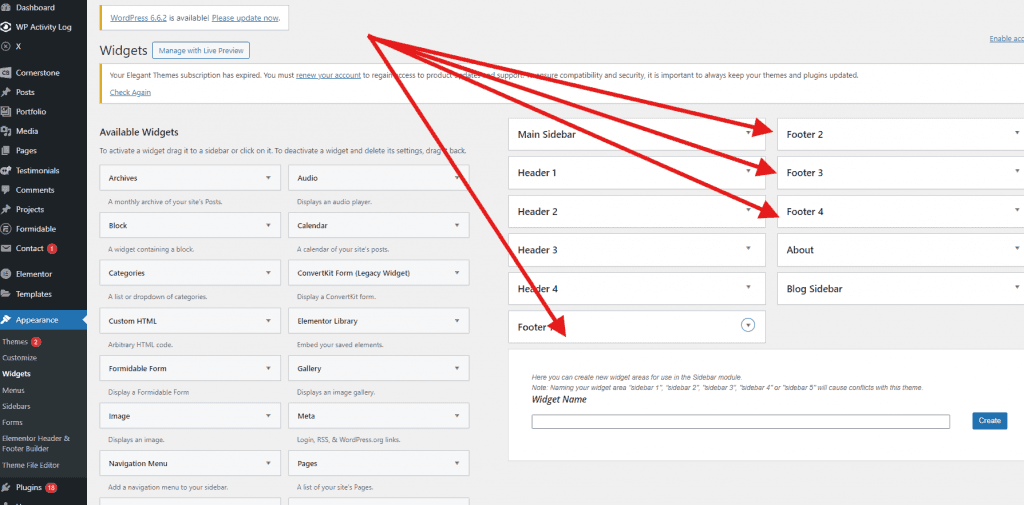The height and width of the screenshot is (505, 1024).
Task: Select the Widgets submenu item
Action: 16,374
